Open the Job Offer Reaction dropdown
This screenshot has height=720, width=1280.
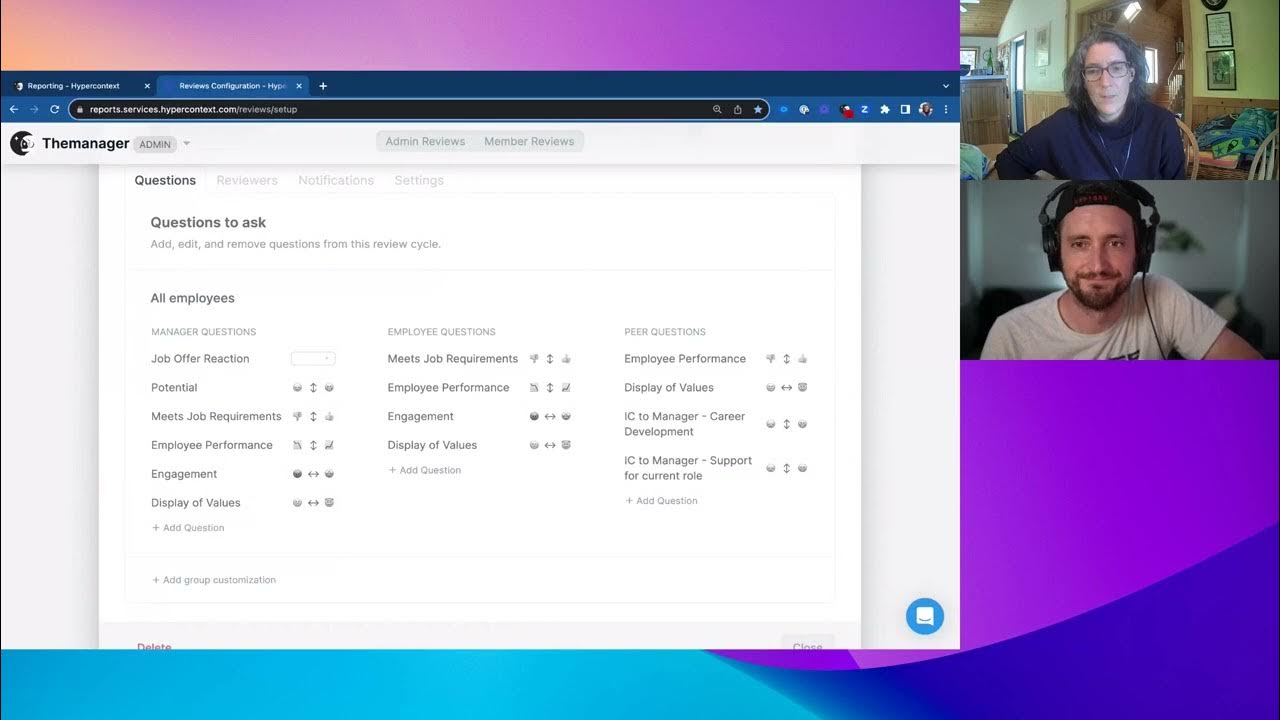point(313,359)
